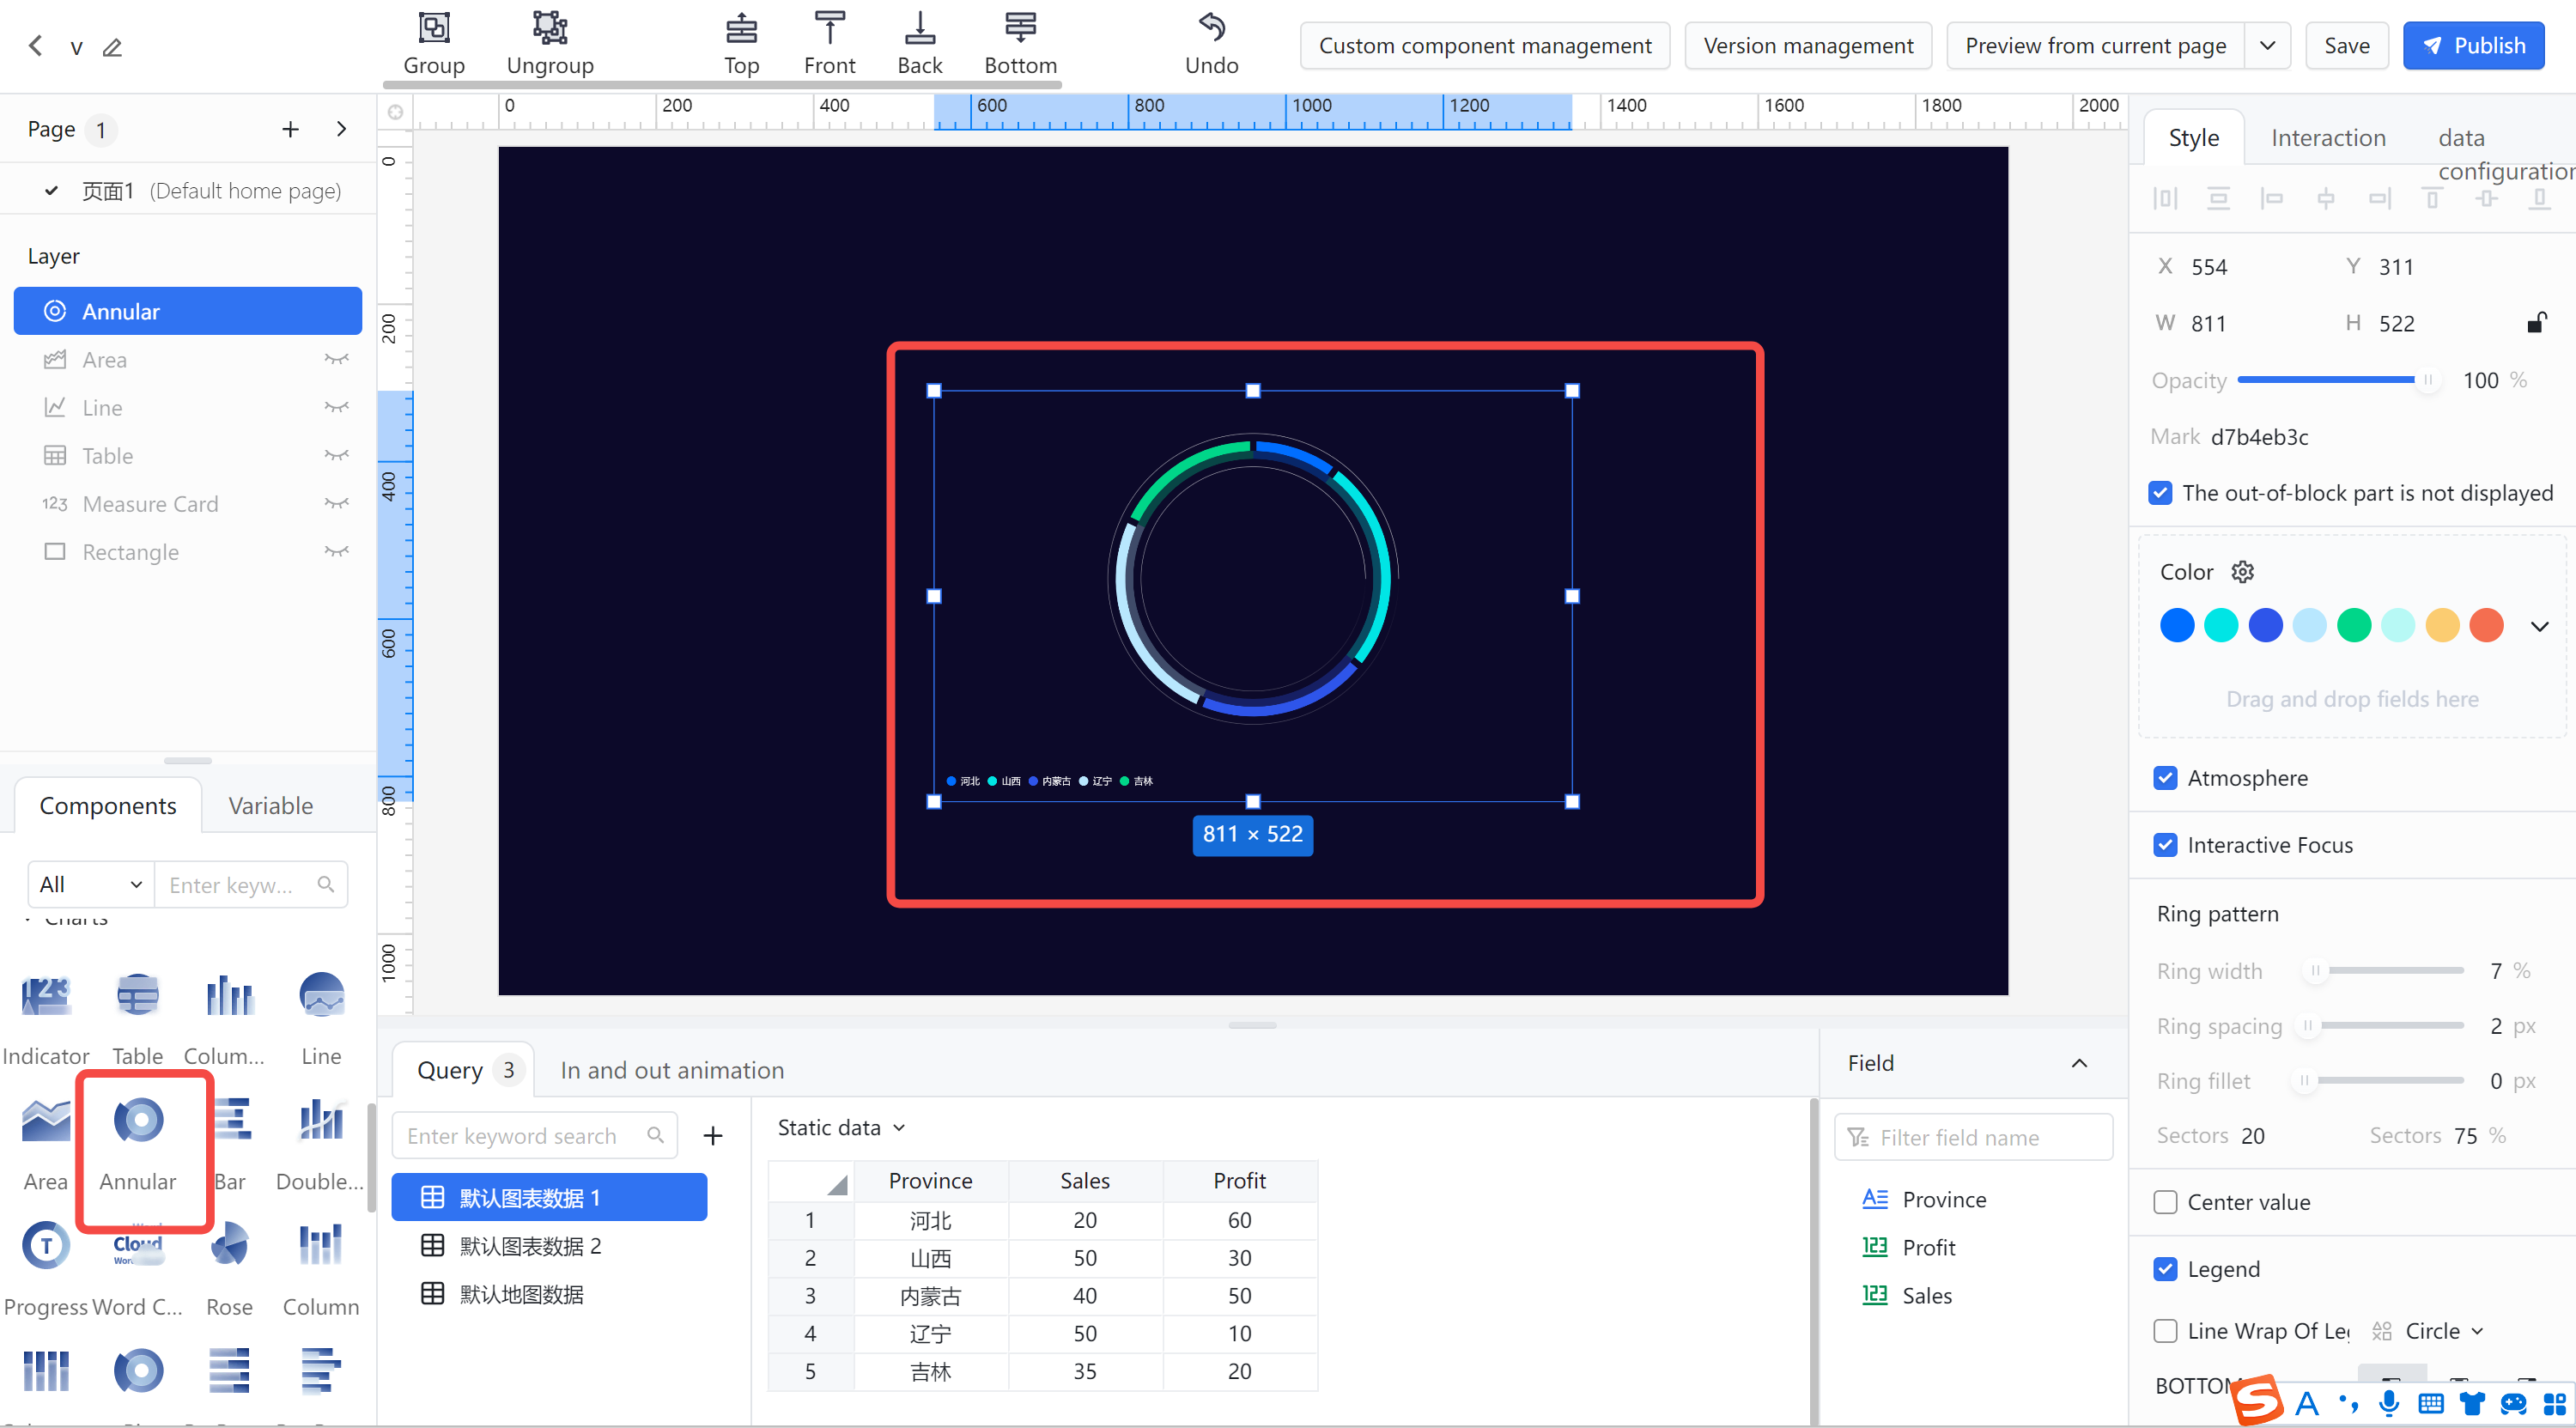
Task: Expand the color palette list
Action: pyautogui.click(x=2538, y=626)
